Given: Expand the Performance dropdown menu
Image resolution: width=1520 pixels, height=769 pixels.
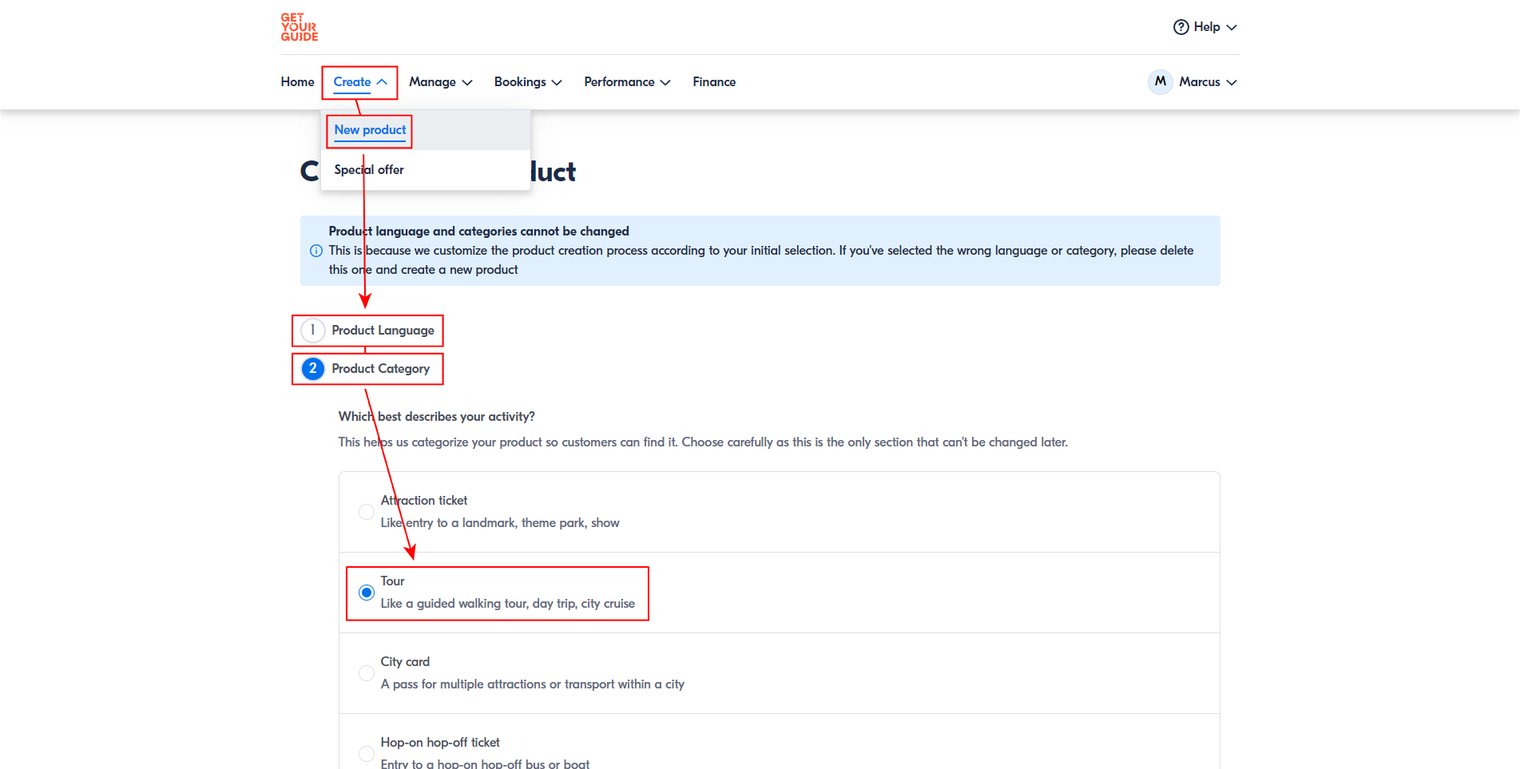Looking at the screenshot, I should click(x=627, y=82).
